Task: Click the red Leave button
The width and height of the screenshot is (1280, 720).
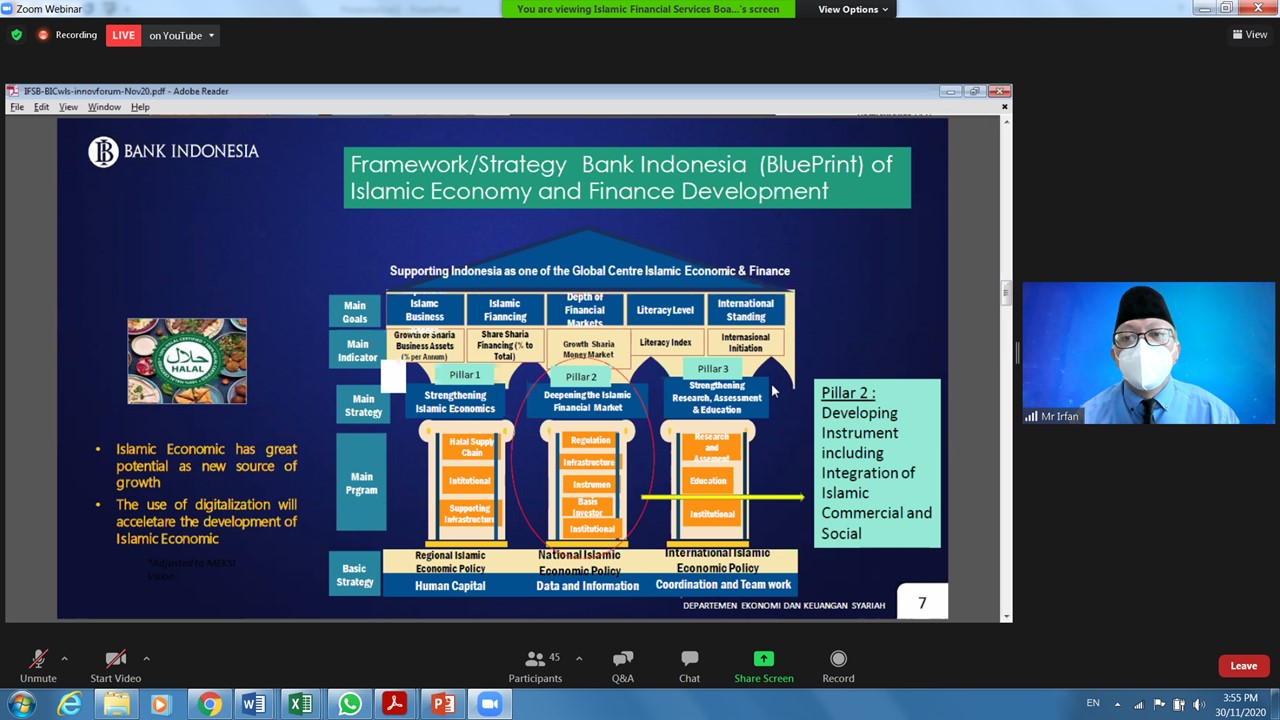Action: (1243, 666)
